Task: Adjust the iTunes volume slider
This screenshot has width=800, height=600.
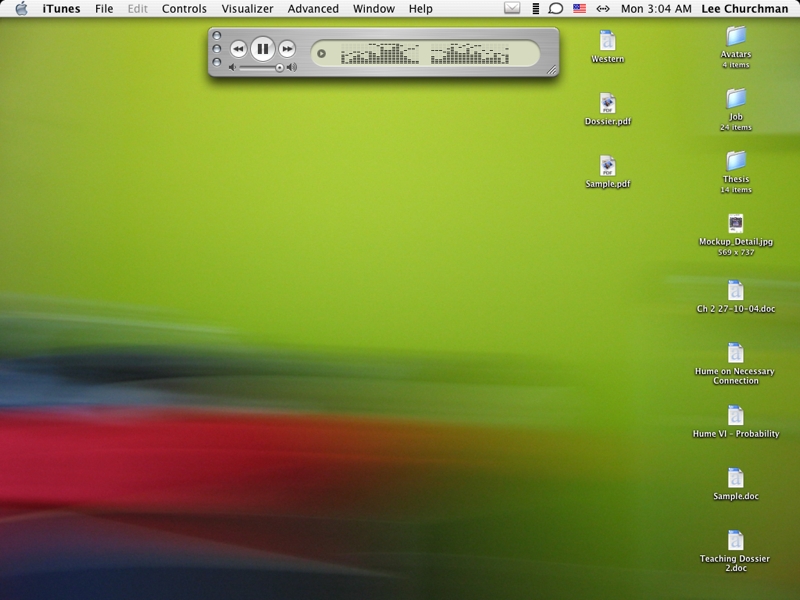Action: (x=280, y=68)
